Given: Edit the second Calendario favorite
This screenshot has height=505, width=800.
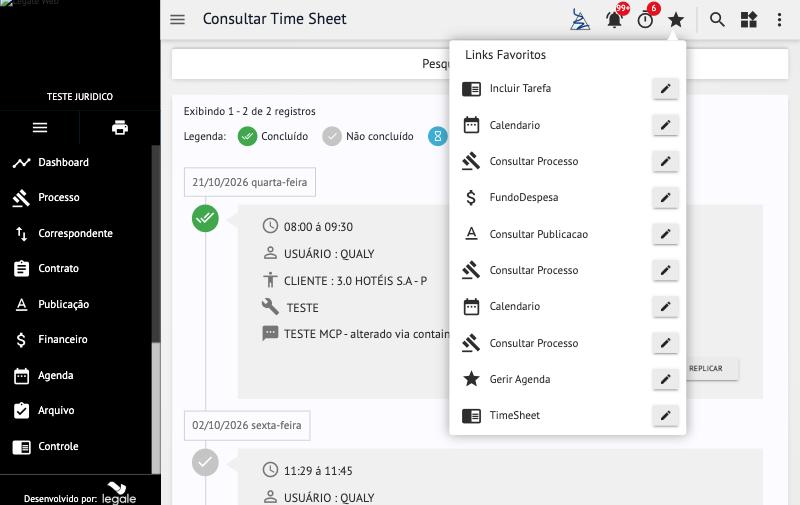Looking at the screenshot, I should tap(665, 307).
